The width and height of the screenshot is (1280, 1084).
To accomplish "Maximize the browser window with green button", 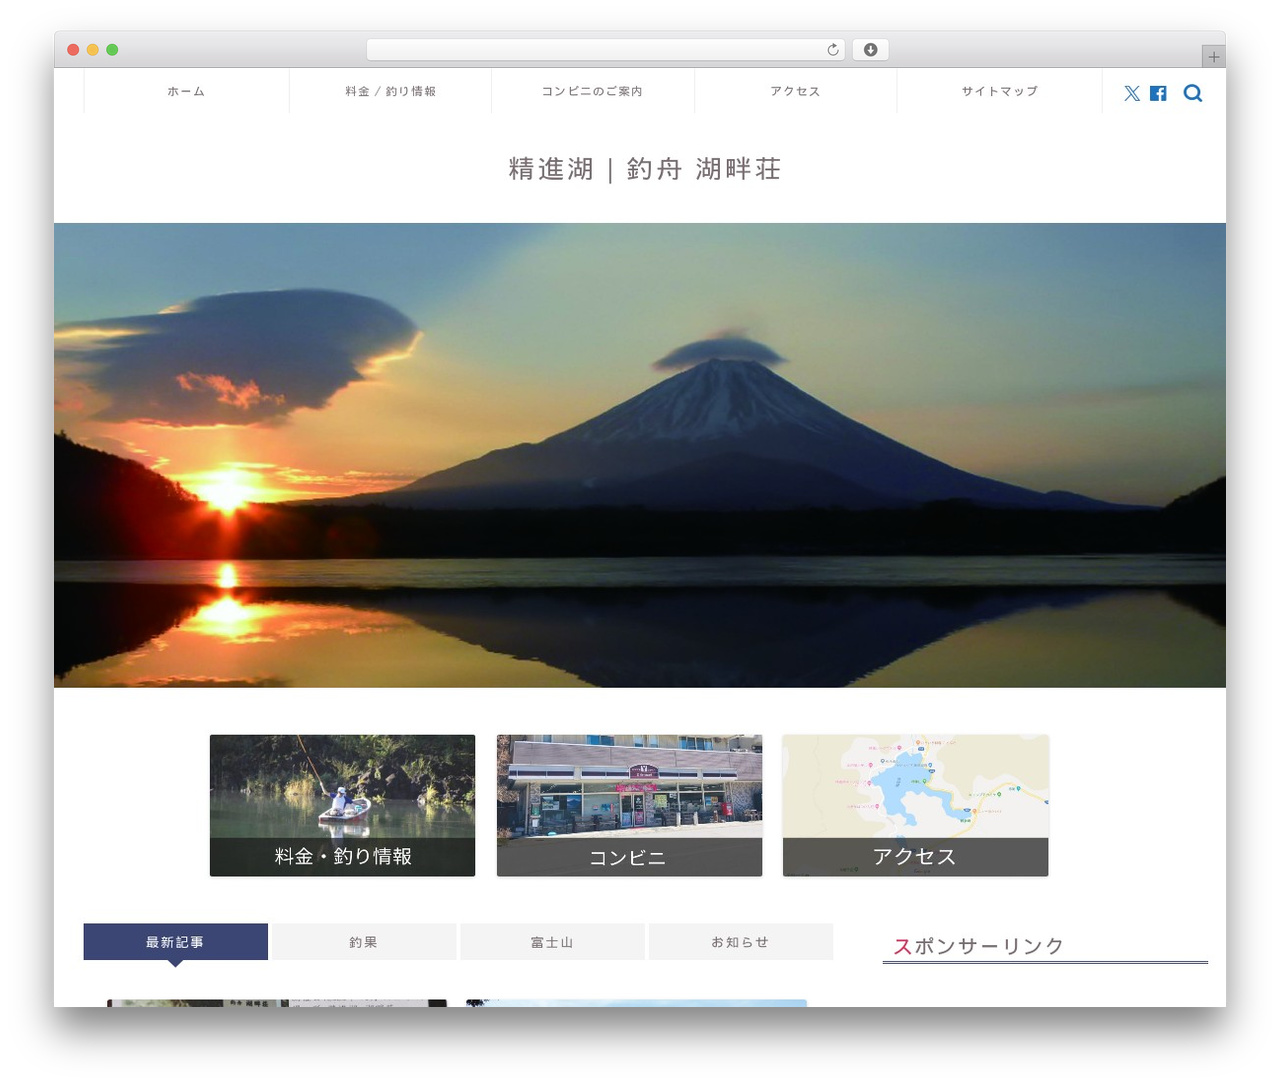I will 112,50.
